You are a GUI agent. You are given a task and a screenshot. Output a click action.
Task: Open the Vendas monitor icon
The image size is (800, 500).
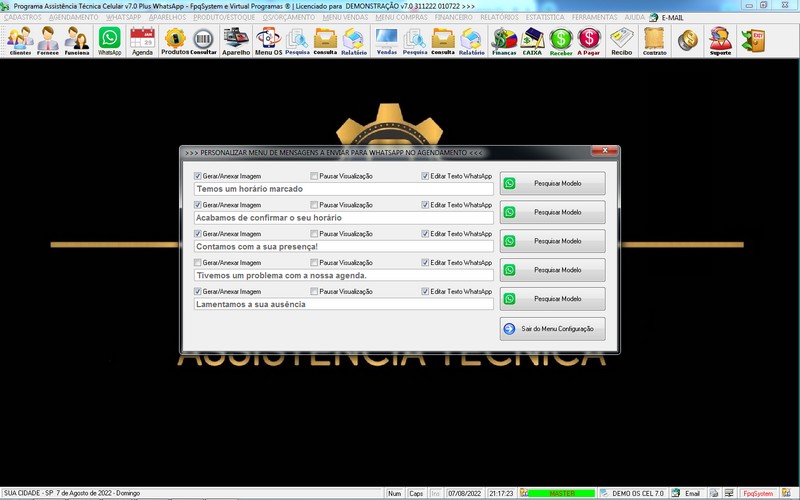386,41
